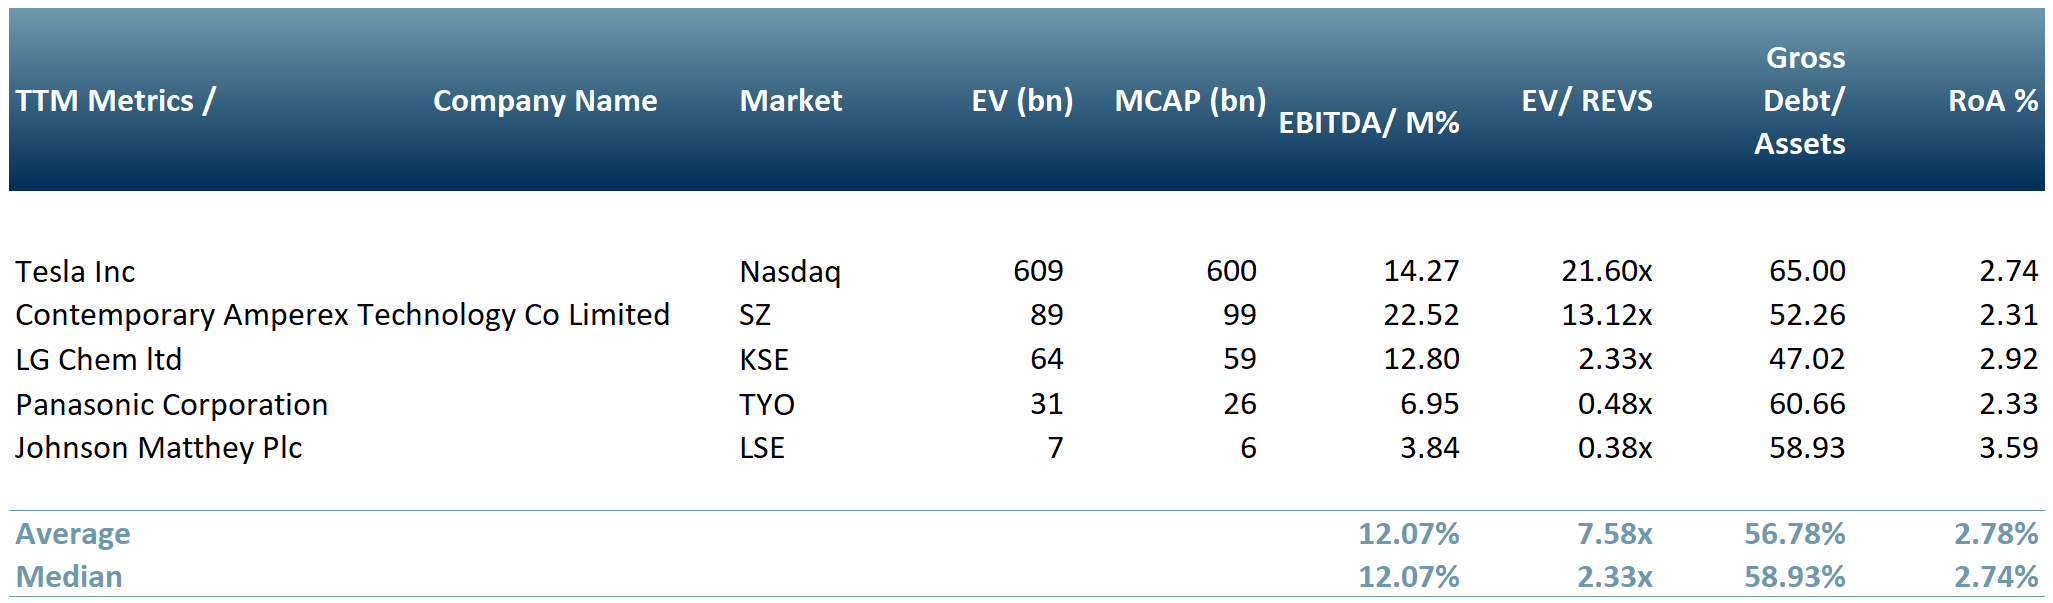This screenshot has width=2053, height=603.
Task: Select the RoA % column header
Action: click(1992, 101)
